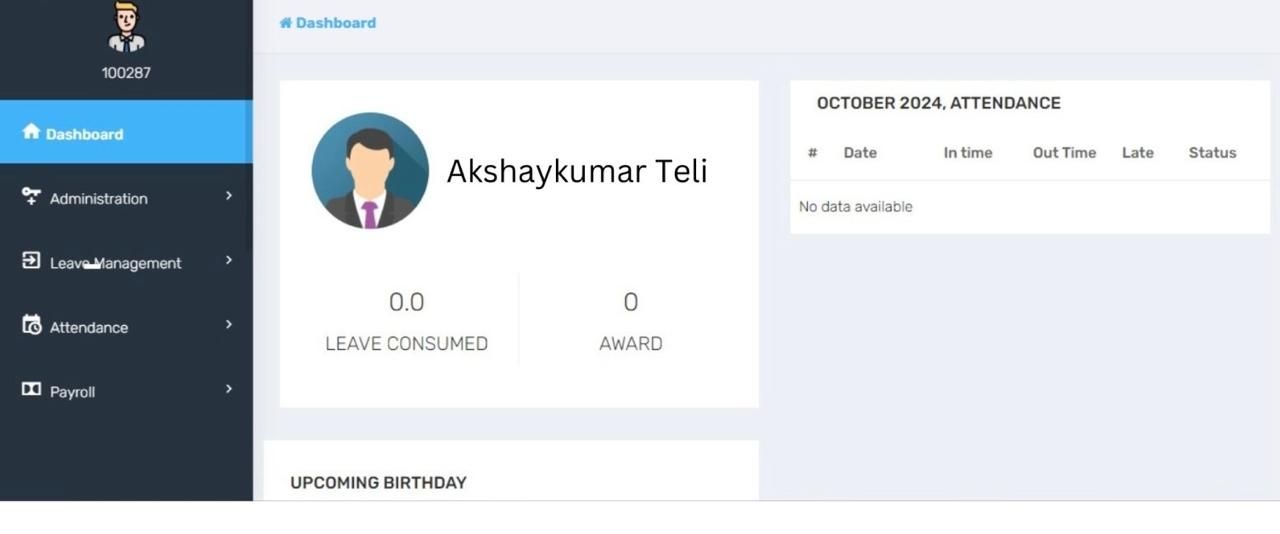Select the Dashboard sidebar menu item
Image resolution: width=1280 pixels, height=534 pixels.
pyautogui.click(x=85, y=134)
